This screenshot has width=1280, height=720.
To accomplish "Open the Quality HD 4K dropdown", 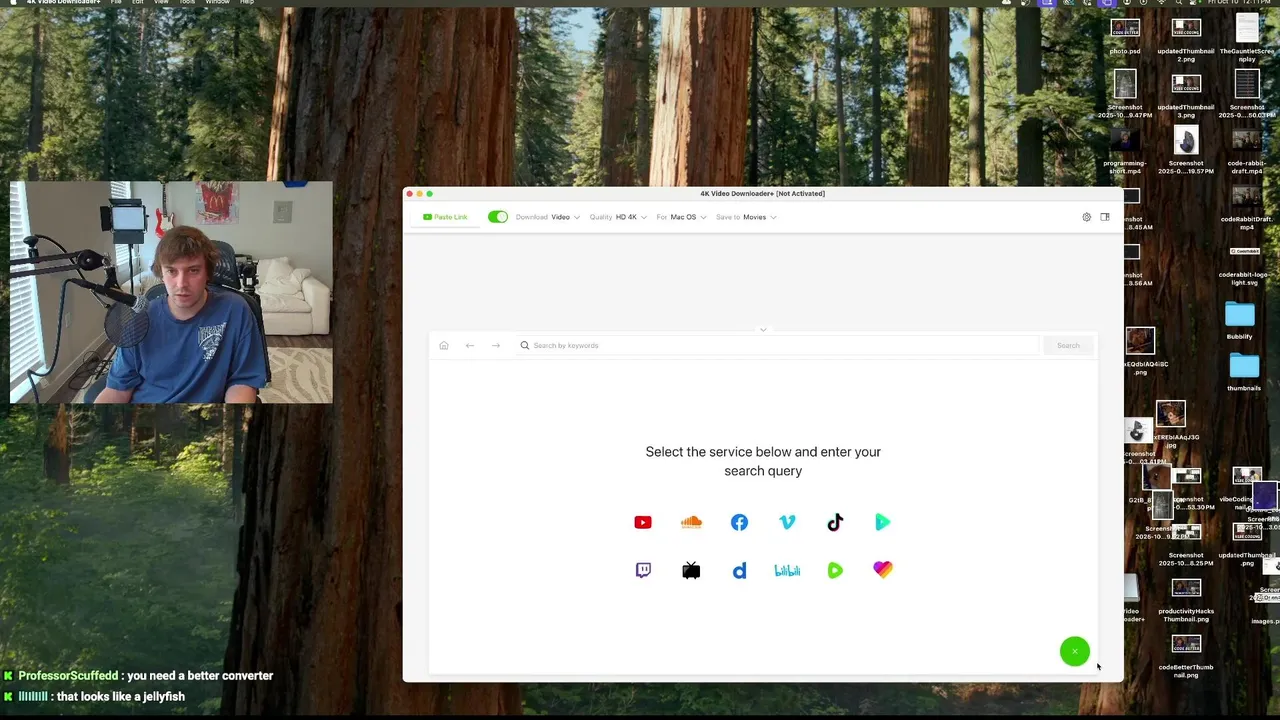I will [x=618, y=217].
